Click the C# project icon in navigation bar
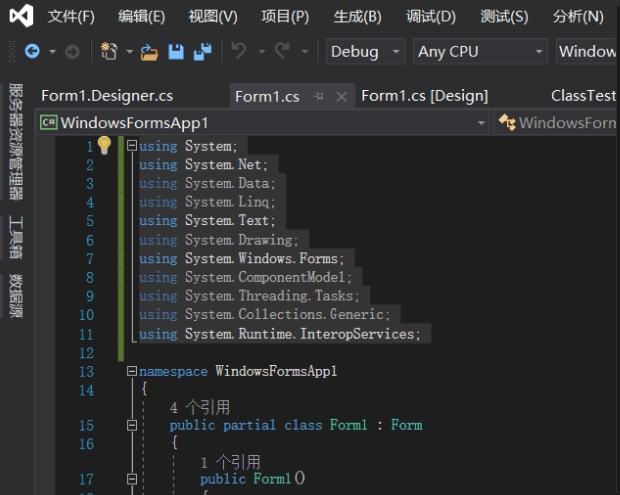Image resolution: width=620 pixels, height=495 pixels. pyautogui.click(x=49, y=123)
